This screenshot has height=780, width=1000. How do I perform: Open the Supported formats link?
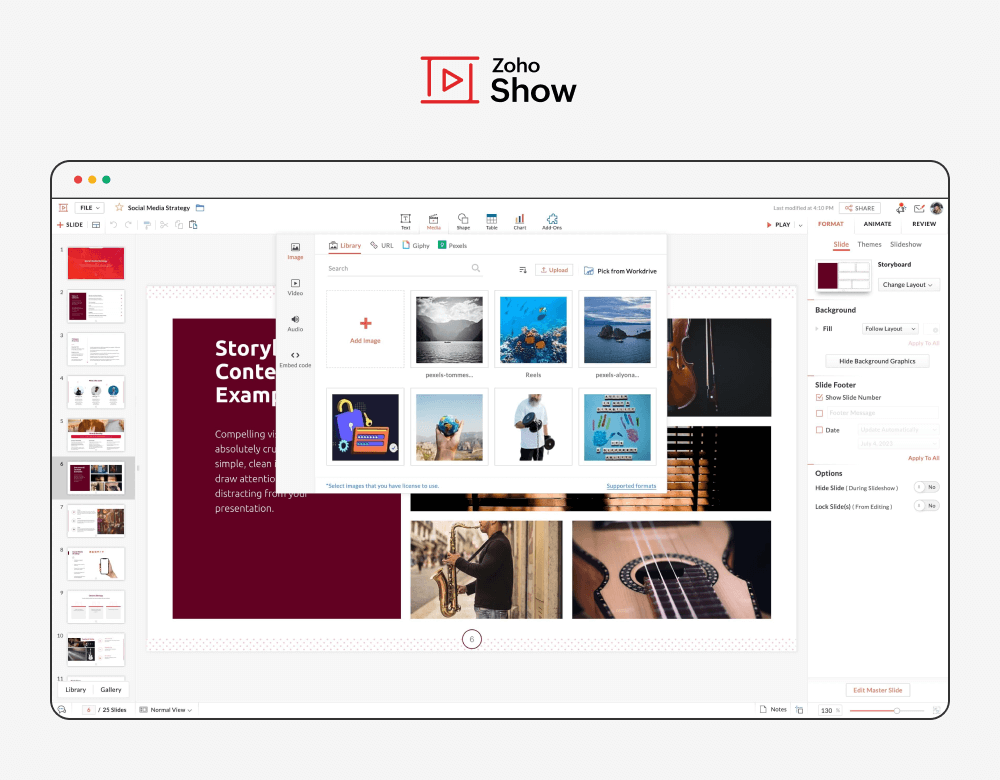631,486
